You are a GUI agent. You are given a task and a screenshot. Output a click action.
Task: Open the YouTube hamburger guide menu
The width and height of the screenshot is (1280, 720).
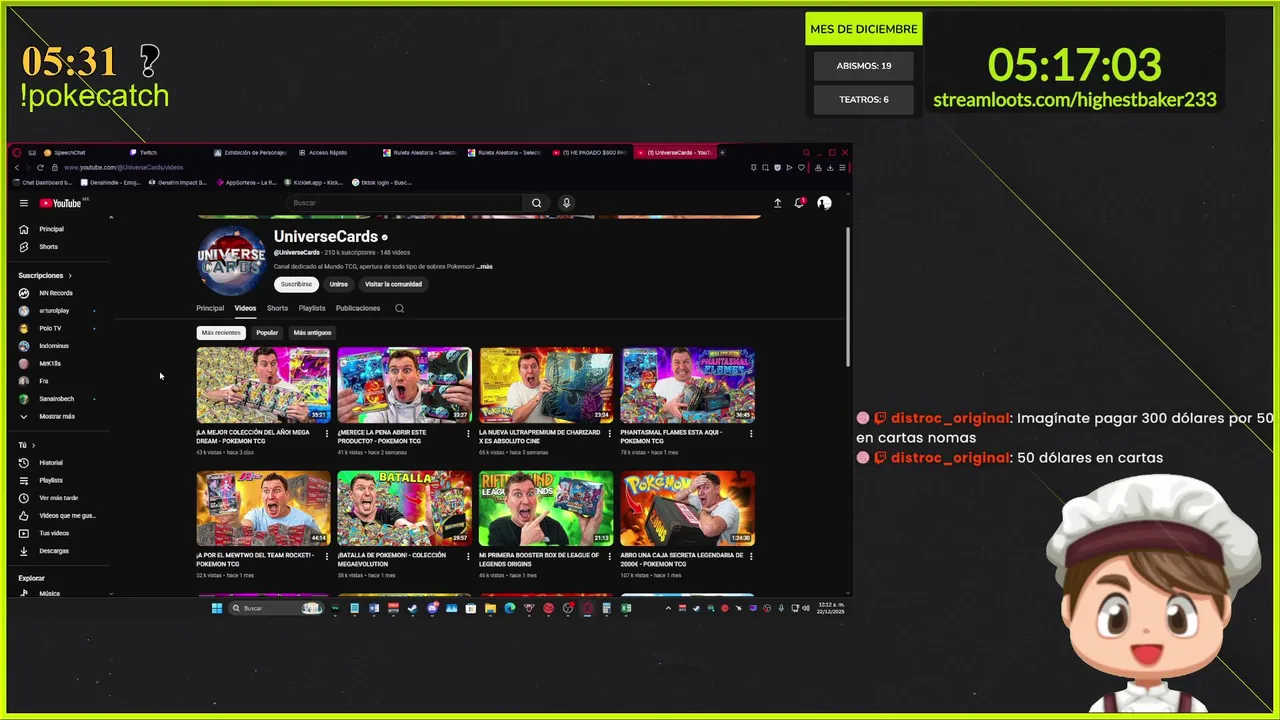(x=24, y=203)
